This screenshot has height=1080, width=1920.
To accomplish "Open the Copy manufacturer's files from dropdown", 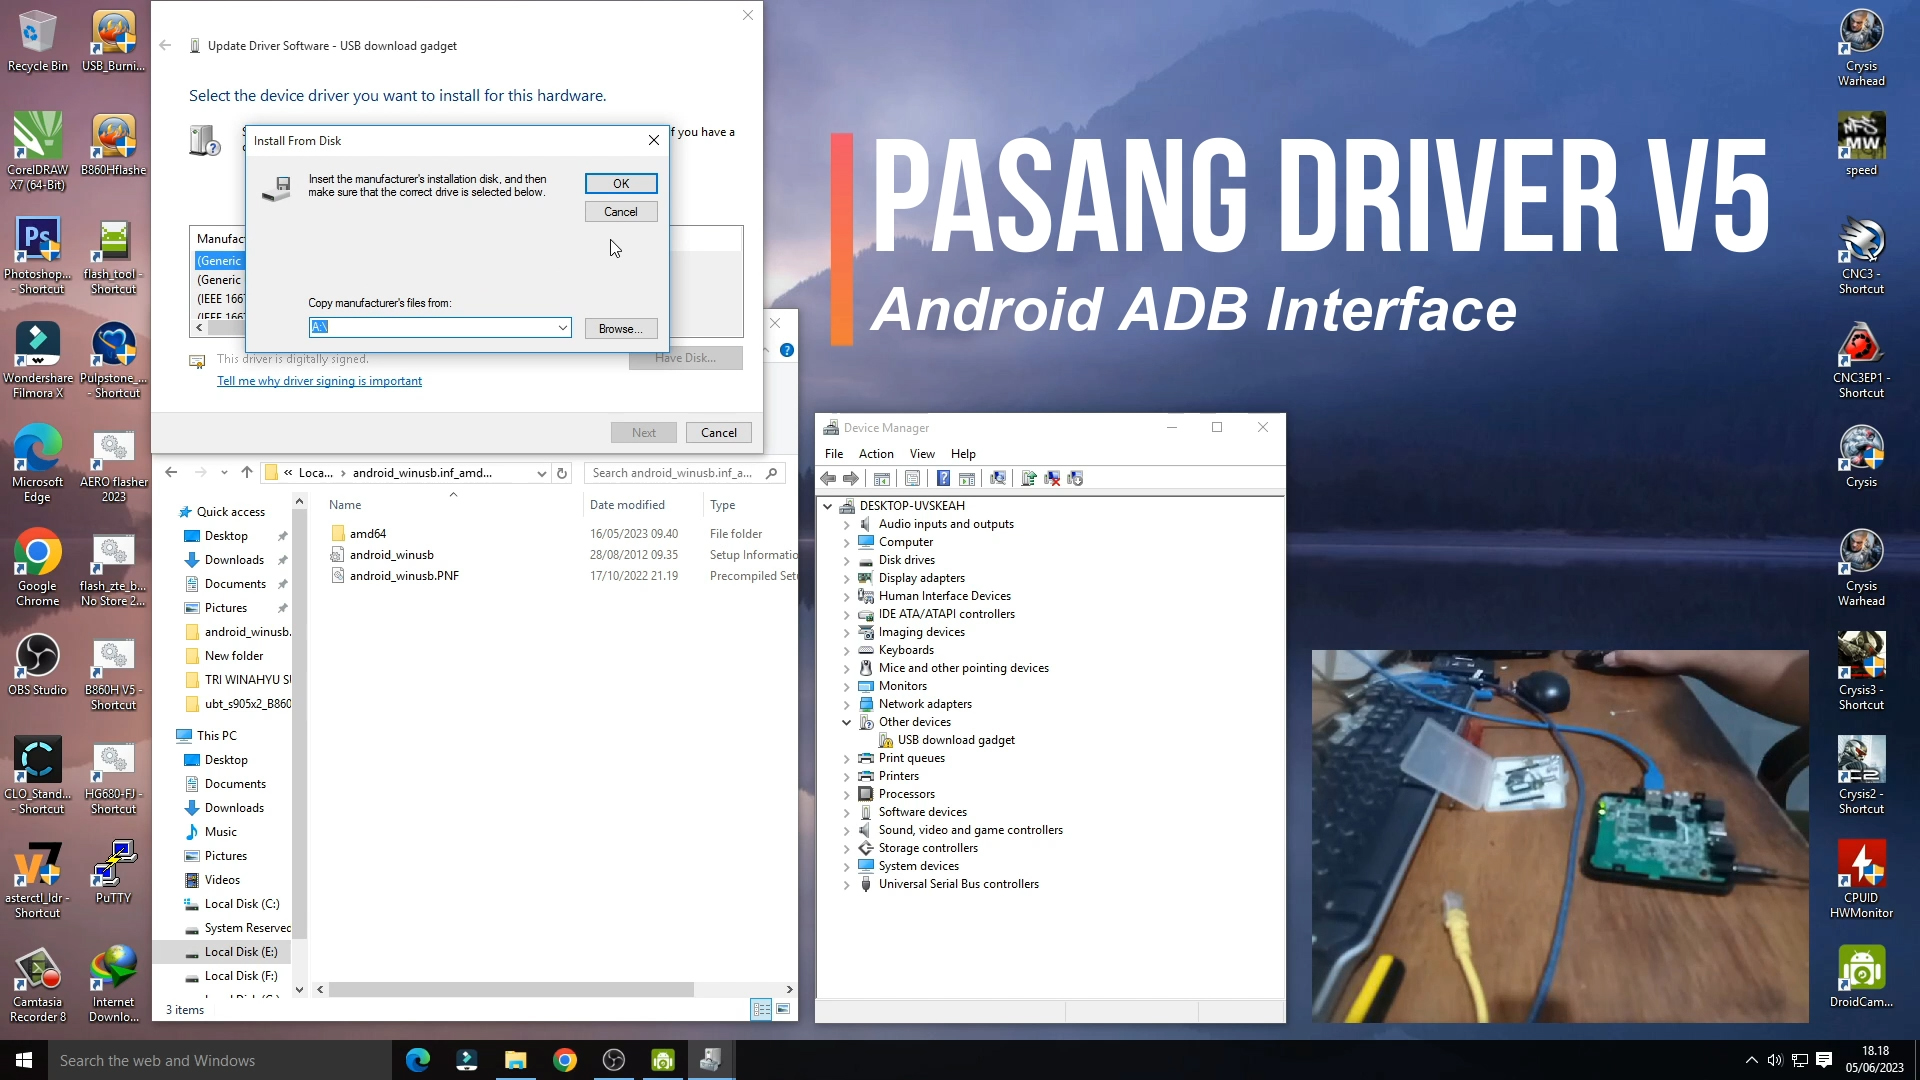I will click(x=562, y=327).
